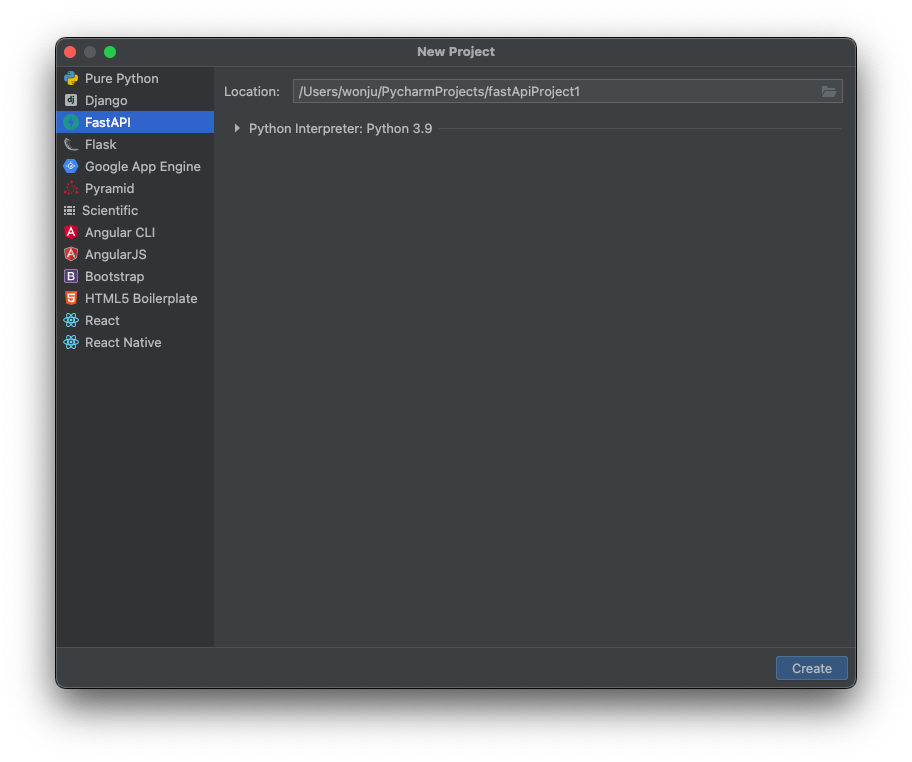Select Bootstrap project type

click(135, 276)
